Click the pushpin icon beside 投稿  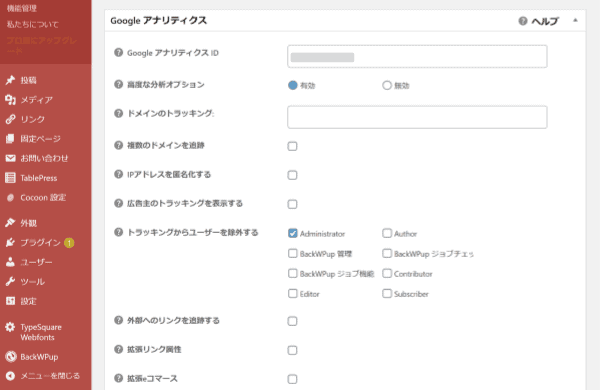[10, 80]
